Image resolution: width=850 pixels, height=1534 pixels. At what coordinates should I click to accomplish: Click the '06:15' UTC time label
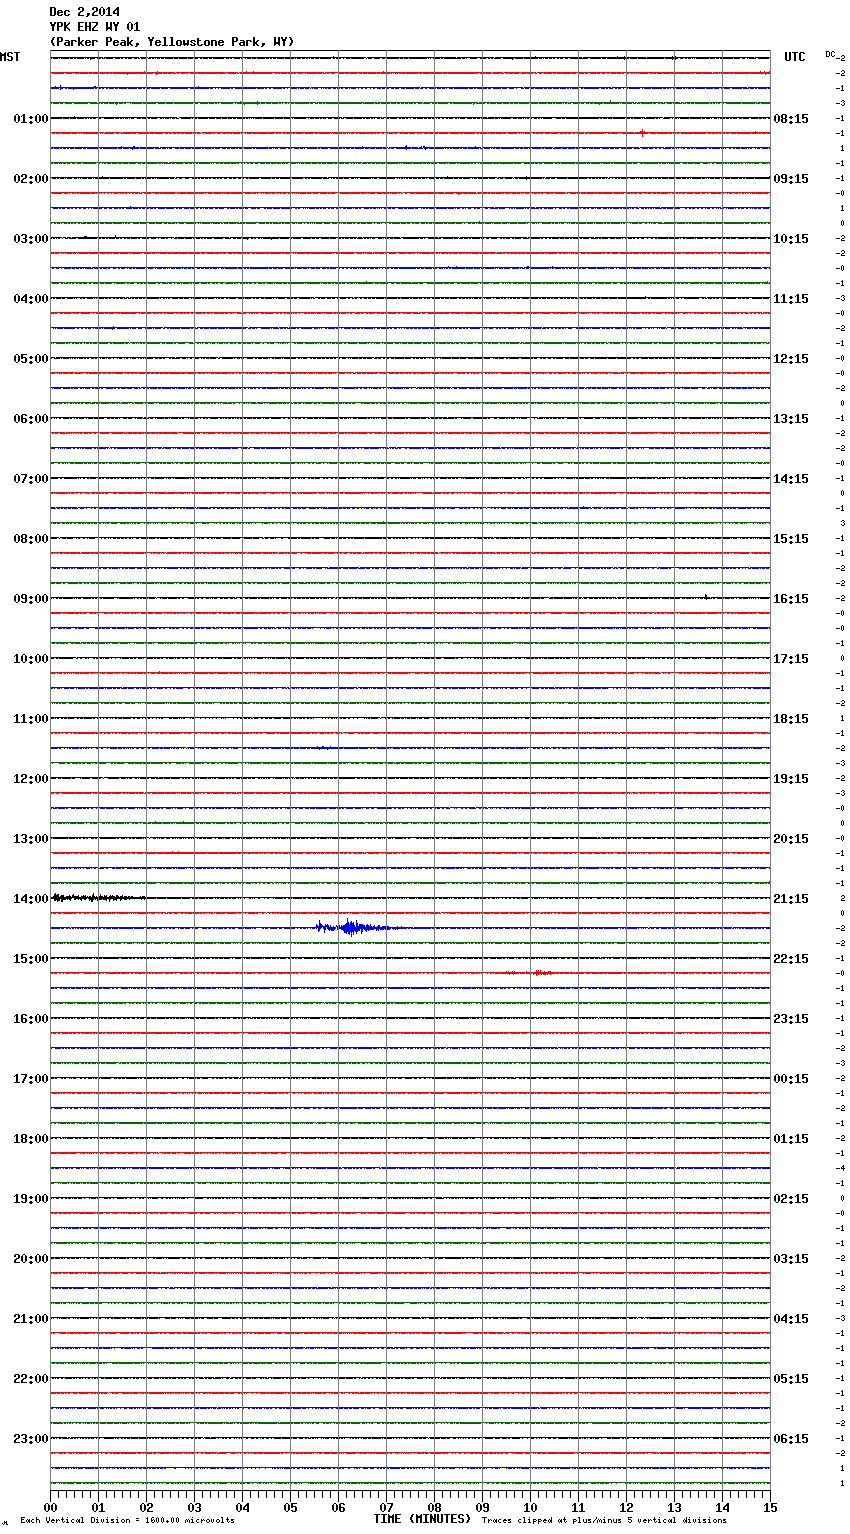[x=791, y=1439]
